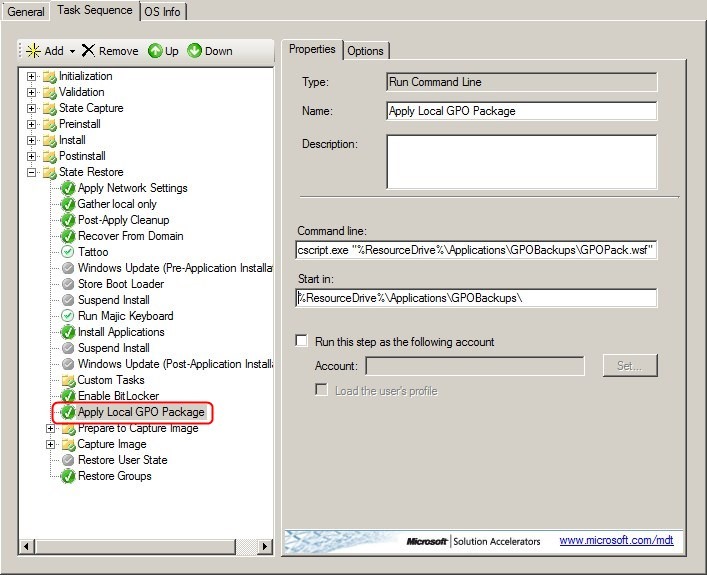Open the Add dropdown arrow
Viewport: 707px width, 575px height.
pyautogui.click(x=73, y=51)
